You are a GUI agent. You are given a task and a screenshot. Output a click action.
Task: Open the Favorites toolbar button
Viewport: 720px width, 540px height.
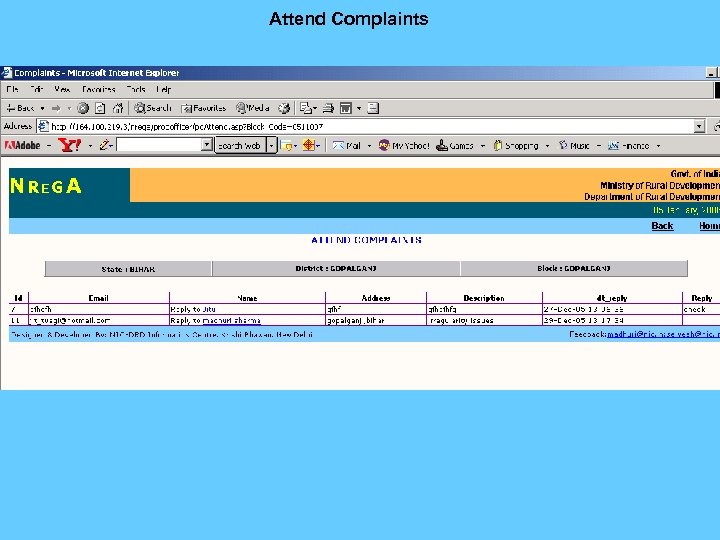pyautogui.click(x=203, y=108)
